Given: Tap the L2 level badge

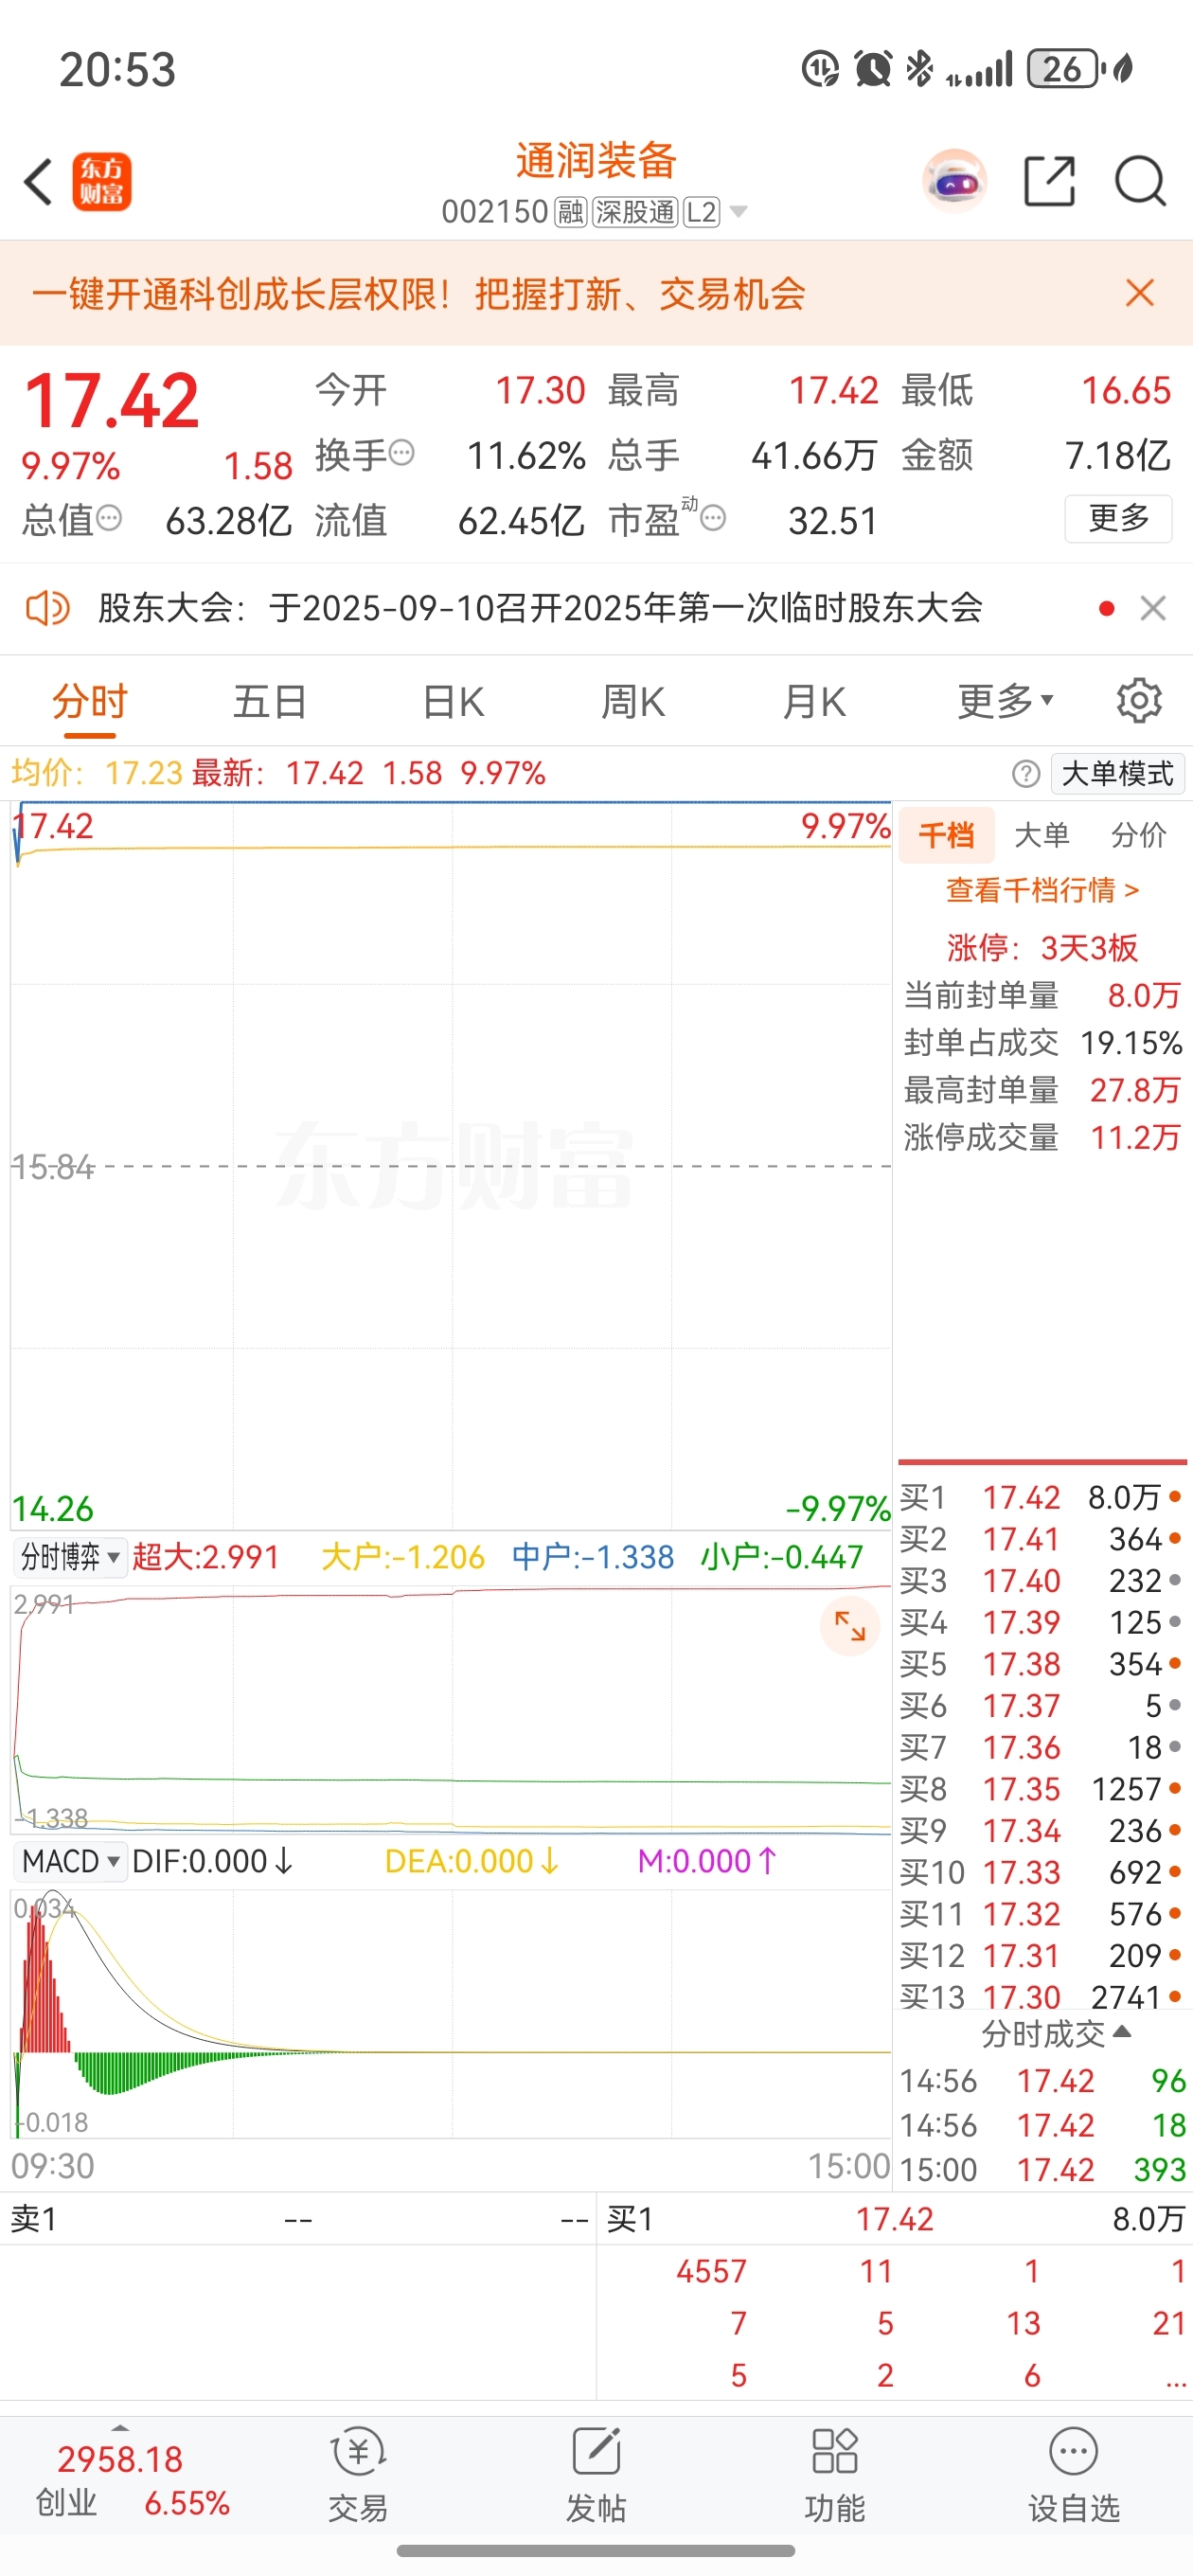Looking at the screenshot, I should point(702,212).
